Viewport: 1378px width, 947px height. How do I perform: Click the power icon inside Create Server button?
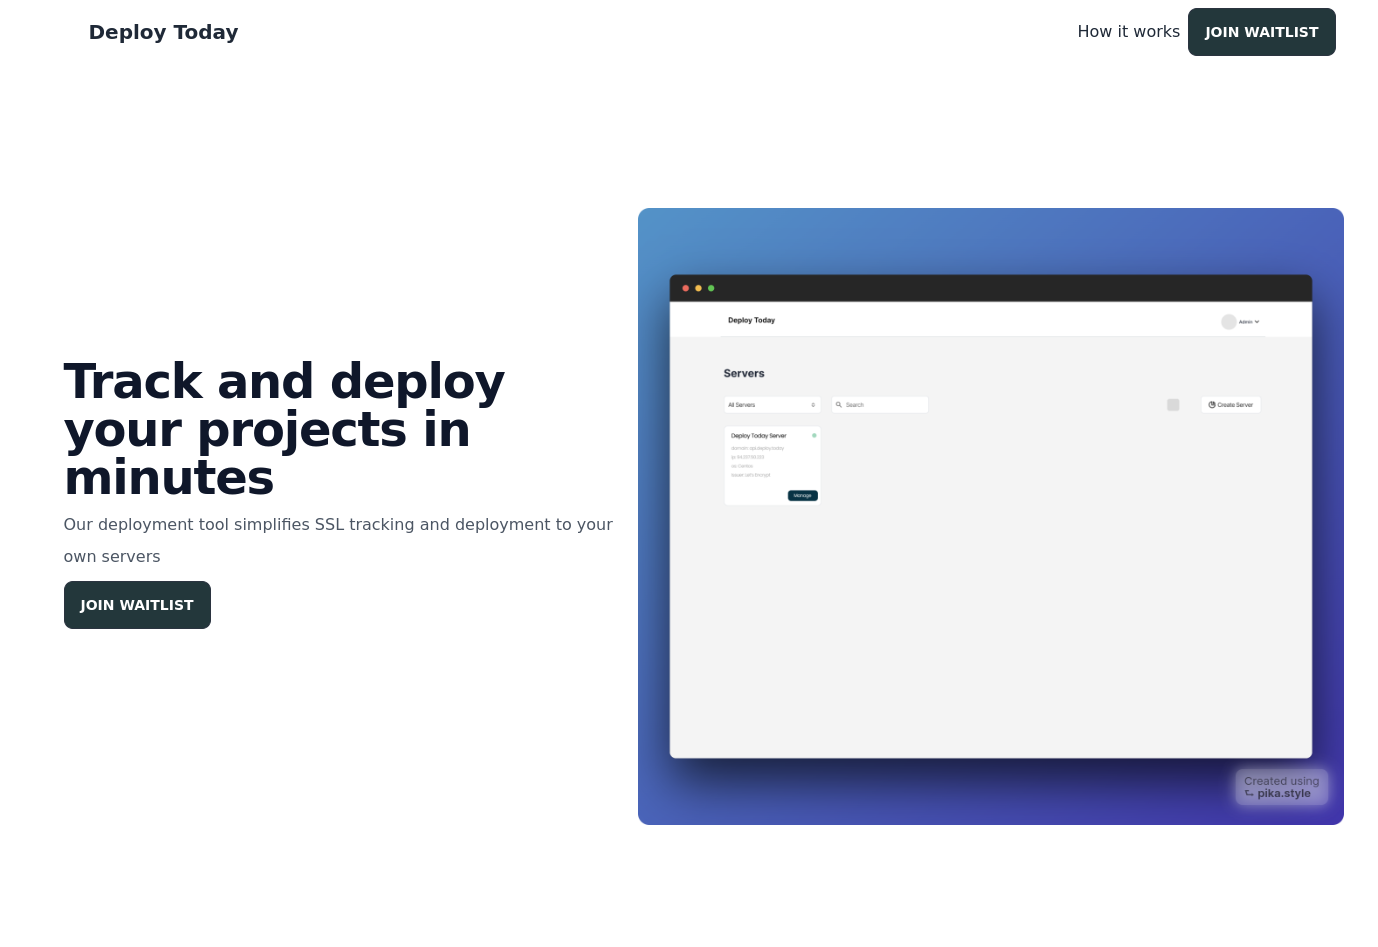coord(1211,404)
